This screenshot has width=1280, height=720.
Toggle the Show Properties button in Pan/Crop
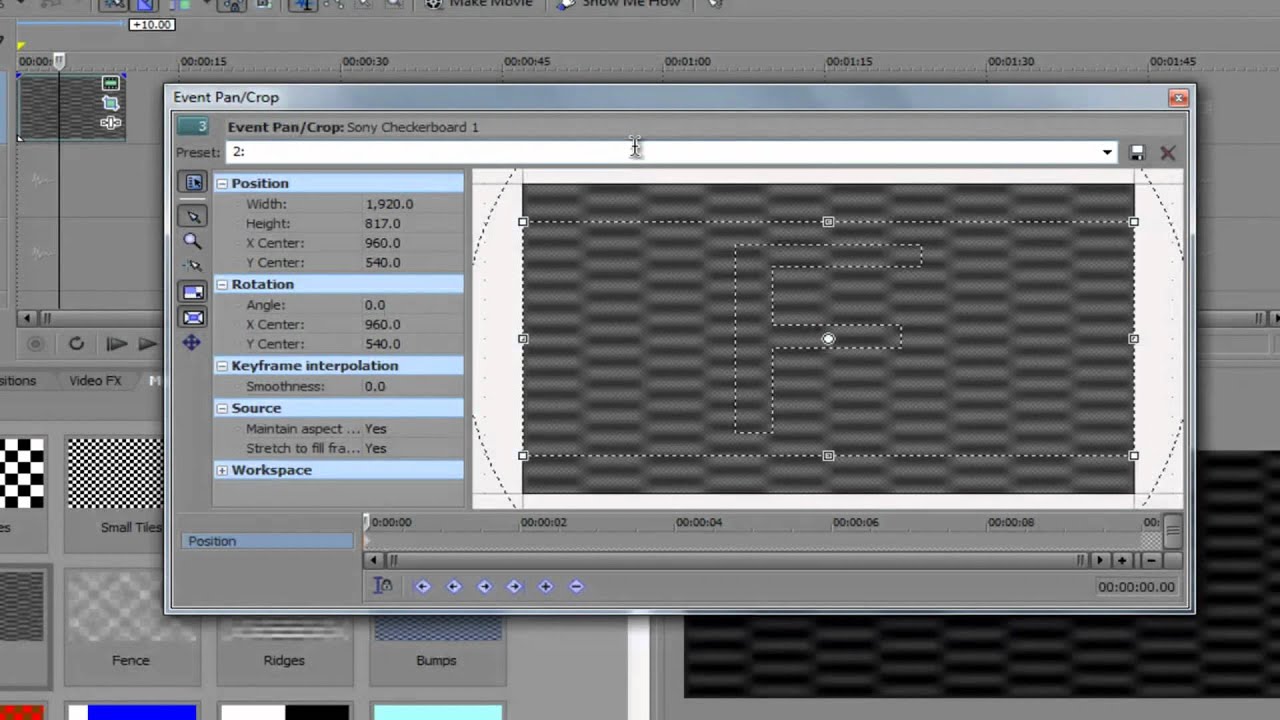193,182
